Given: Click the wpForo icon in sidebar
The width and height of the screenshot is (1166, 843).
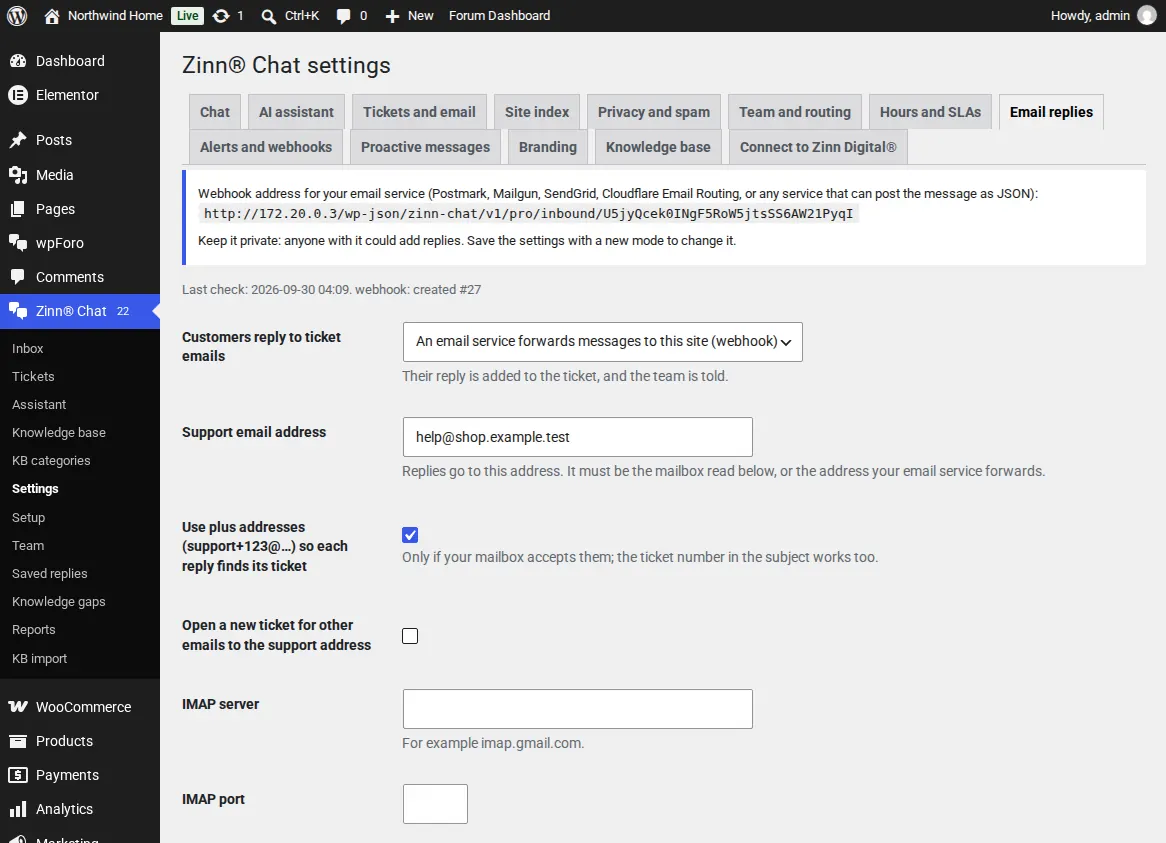Looking at the screenshot, I should point(18,243).
